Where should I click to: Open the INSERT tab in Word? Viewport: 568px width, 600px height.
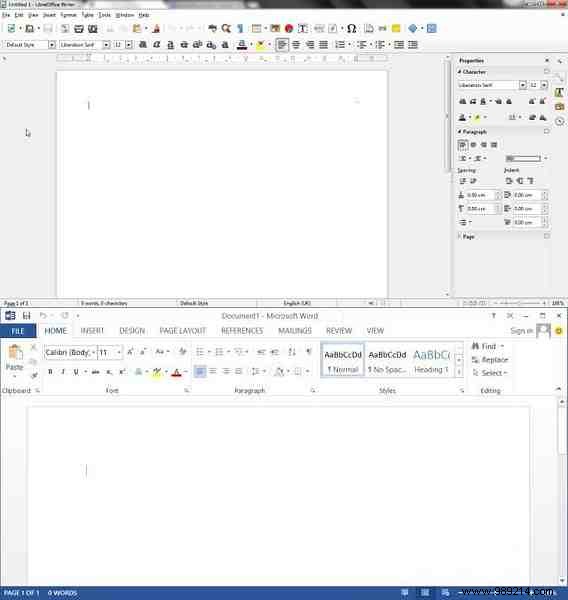[92, 331]
